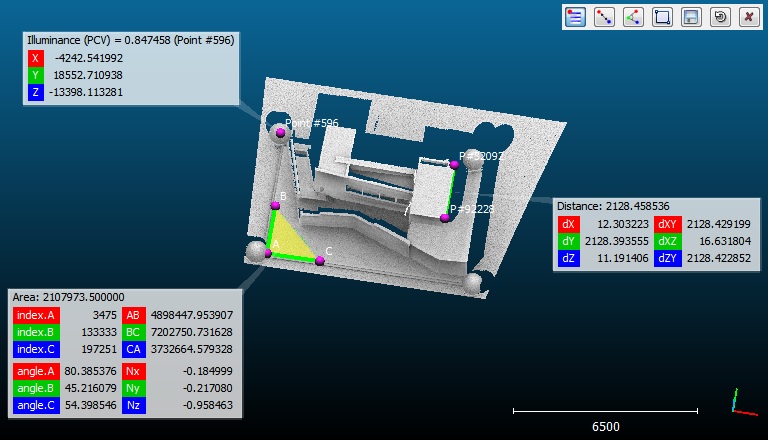Click the picked point marker P#92228
This screenshot has height=440, width=768.
pyautogui.click(x=445, y=218)
